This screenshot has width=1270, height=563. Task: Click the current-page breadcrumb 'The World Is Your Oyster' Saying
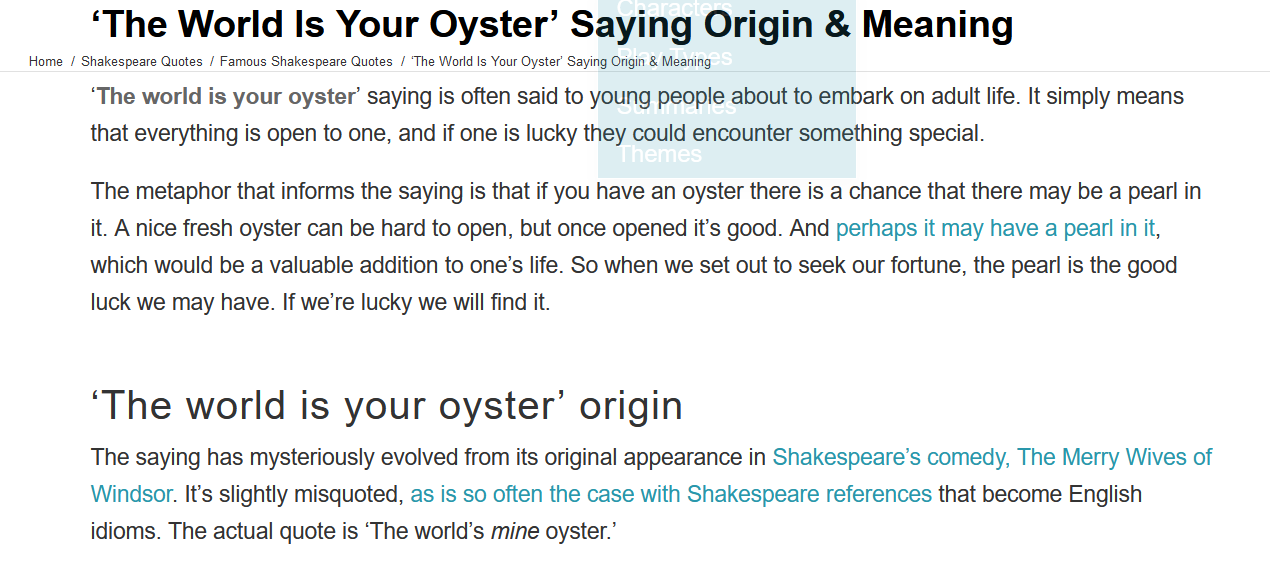(561, 61)
